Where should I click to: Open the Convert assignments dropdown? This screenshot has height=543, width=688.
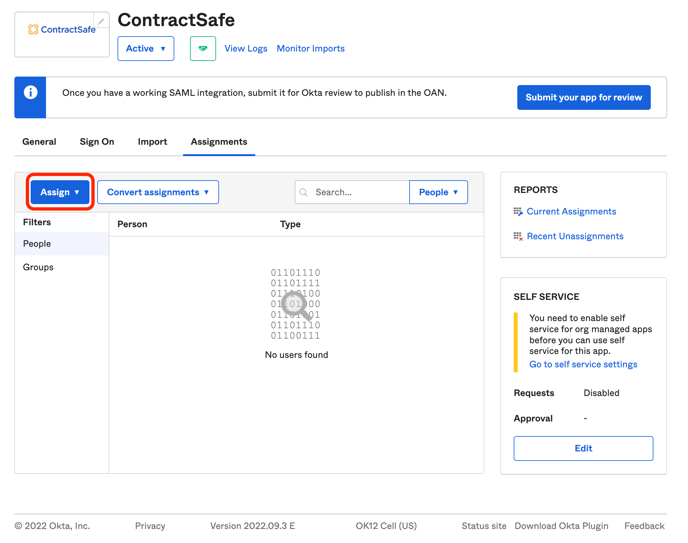158,192
